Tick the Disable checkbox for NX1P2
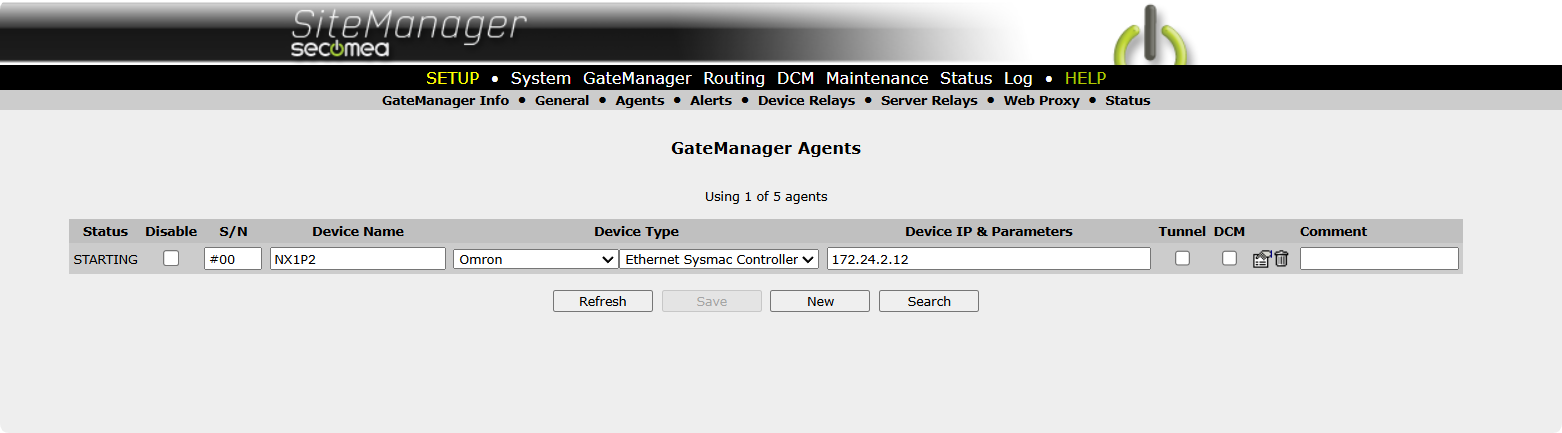 [x=171, y=258]
